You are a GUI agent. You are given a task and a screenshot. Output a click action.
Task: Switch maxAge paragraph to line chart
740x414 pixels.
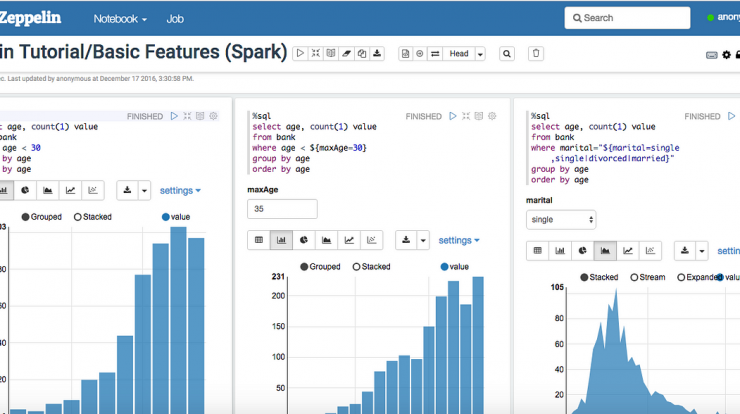349,240
